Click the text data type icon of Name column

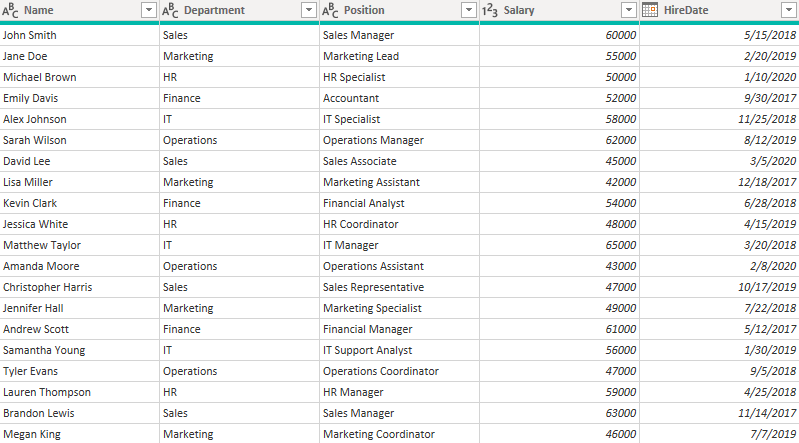[x=10, y=10]
